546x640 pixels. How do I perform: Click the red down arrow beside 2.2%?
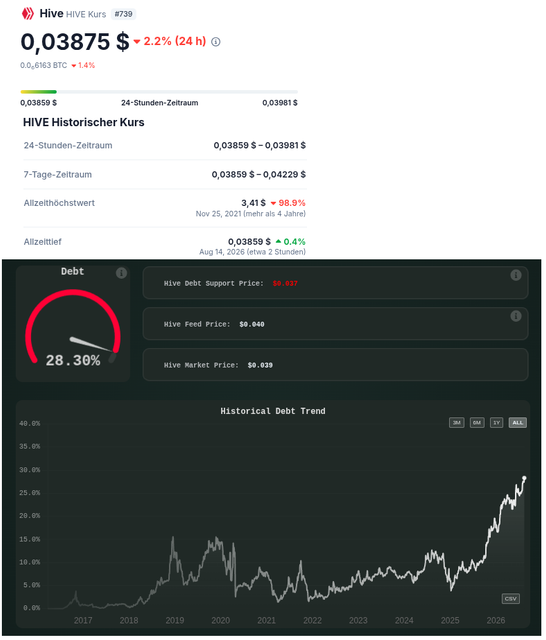pos(137,42)
